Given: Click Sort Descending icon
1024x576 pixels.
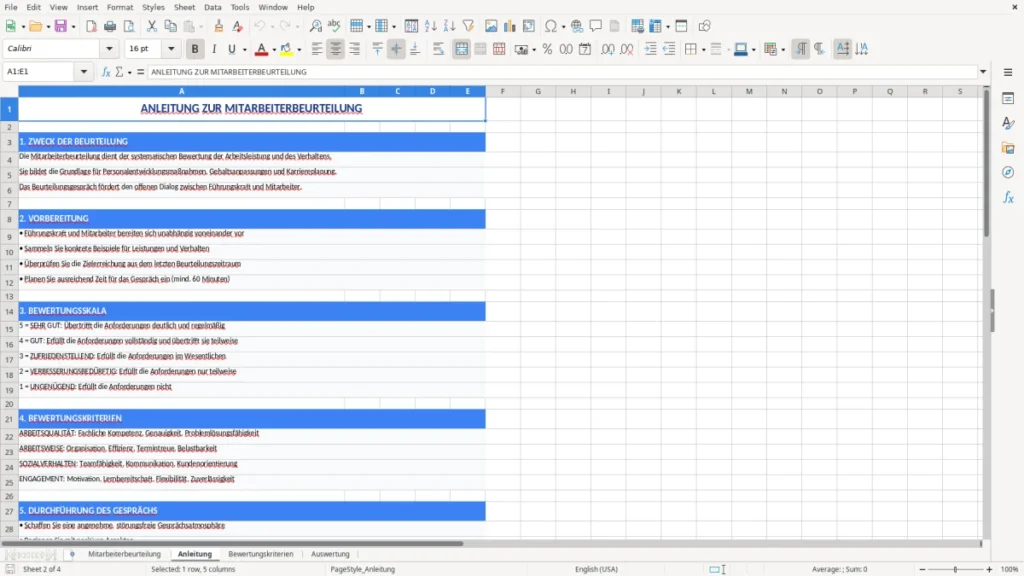Looking at the screenshot, I should pyautogui.click(x=449, y=26).
